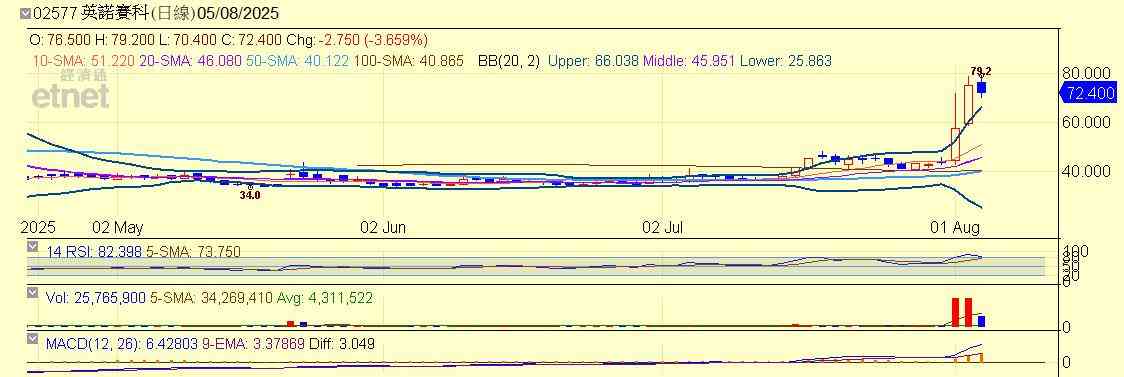Collapse the 14 RSI indicator panel
Screen dimensions: 1124x377
32,247
